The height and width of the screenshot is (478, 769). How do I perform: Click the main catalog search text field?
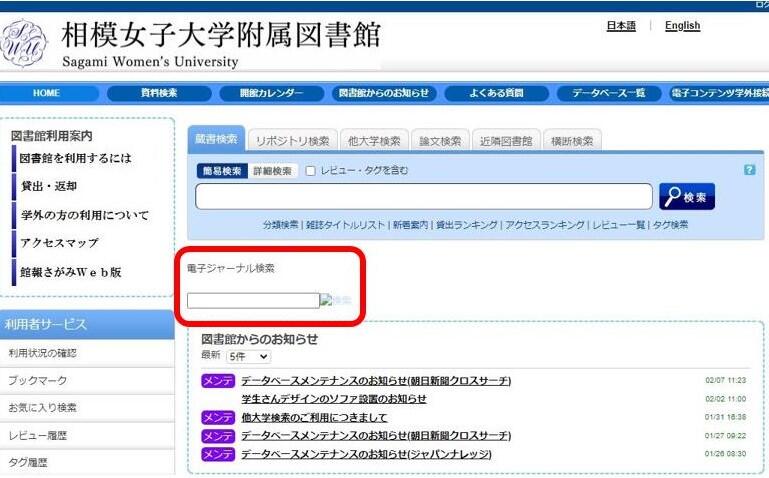424,197
